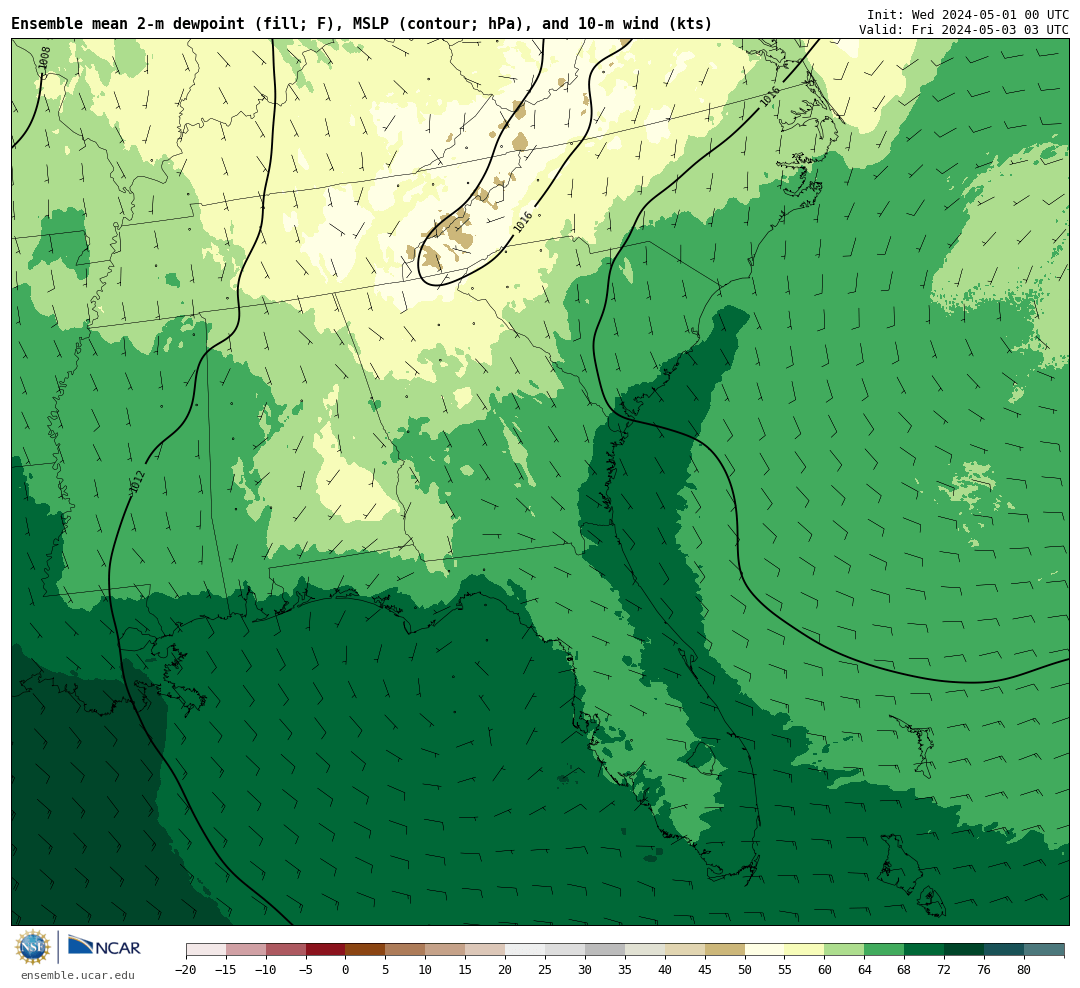Viewport: 1080px width, 988px height.
Task: Pick the gray swatch between 30 and 35
Action: pyautogui.click(x=605, y=950)
